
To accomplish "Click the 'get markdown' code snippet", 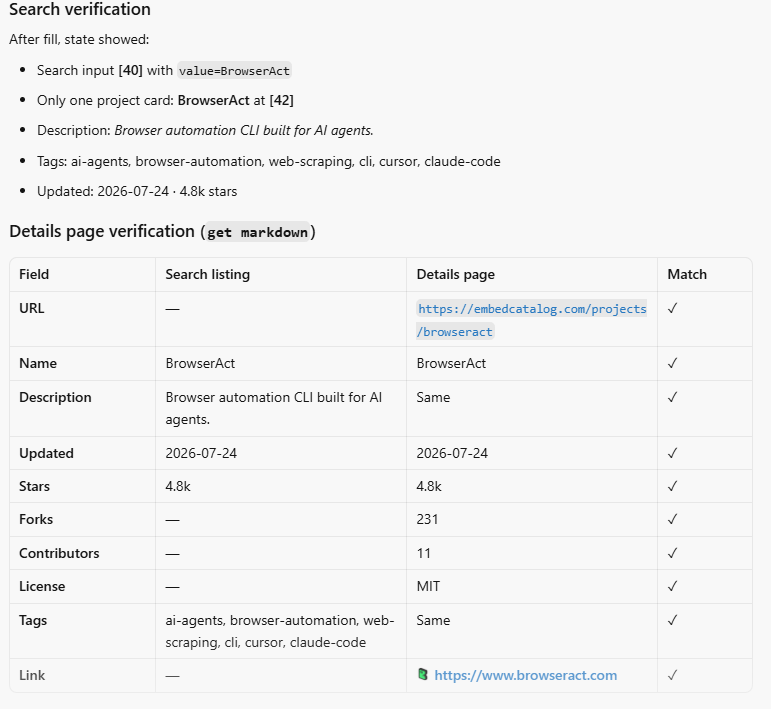I will point(257,232).
